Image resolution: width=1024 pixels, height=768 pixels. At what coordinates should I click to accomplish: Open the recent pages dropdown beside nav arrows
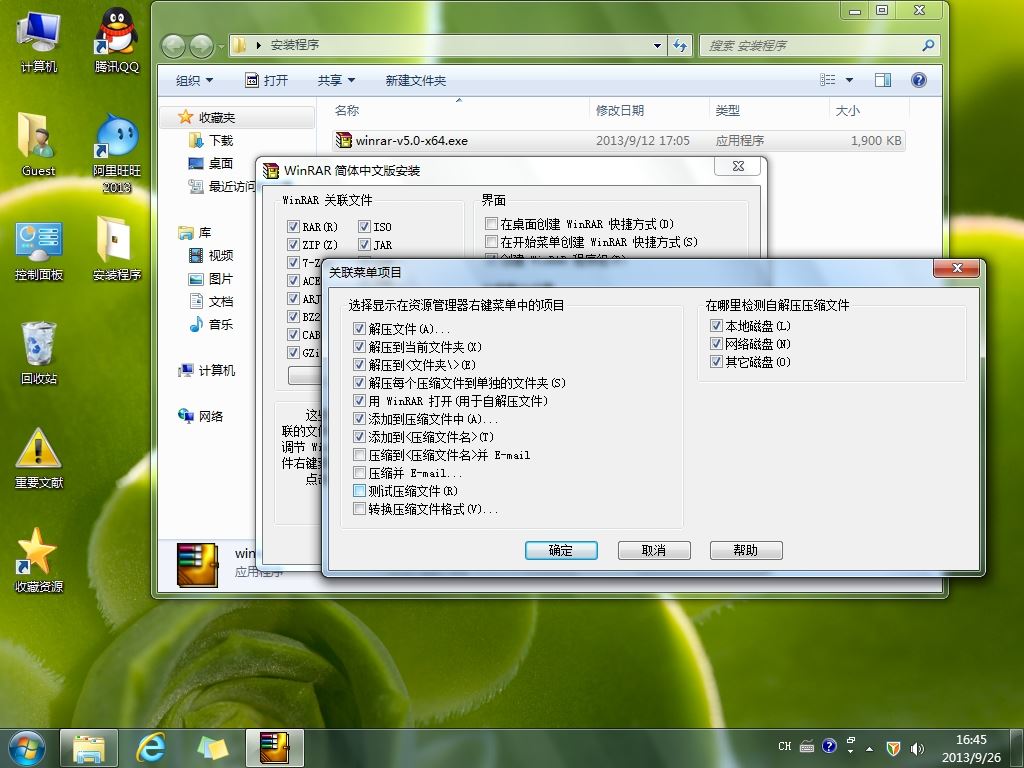pos(220,46)
